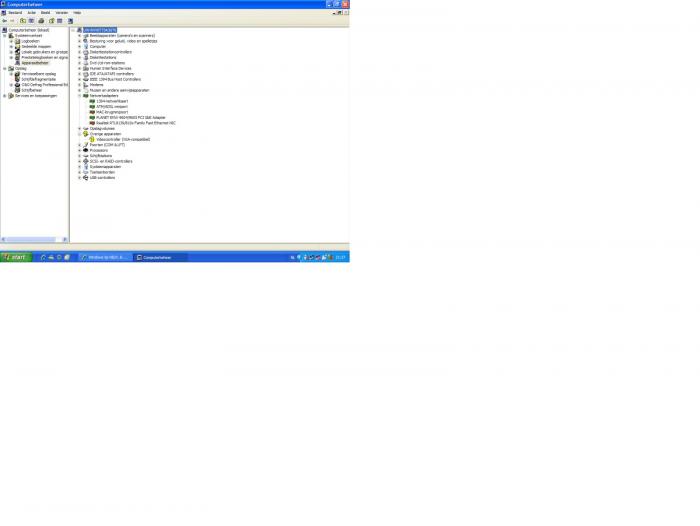Screen dimensions: 700x526
Task: Select Apparaatbeheer in left tree
Action: point(35,63)
